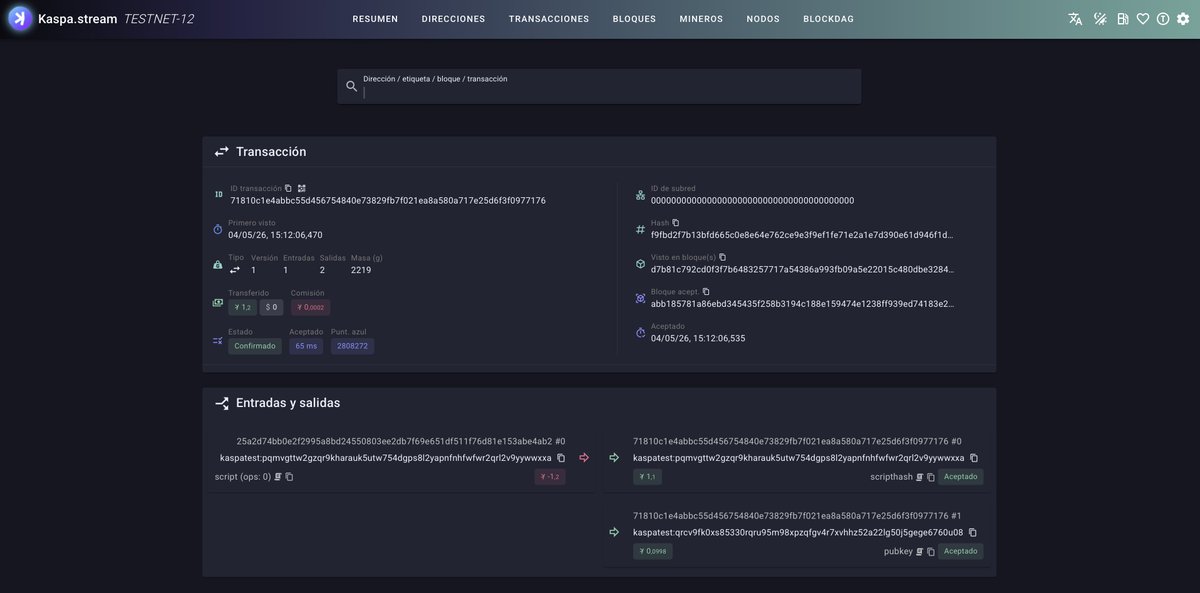Screen dimensions: 1200x593
Task: Open the settings gear
Action: (1183, 19)
